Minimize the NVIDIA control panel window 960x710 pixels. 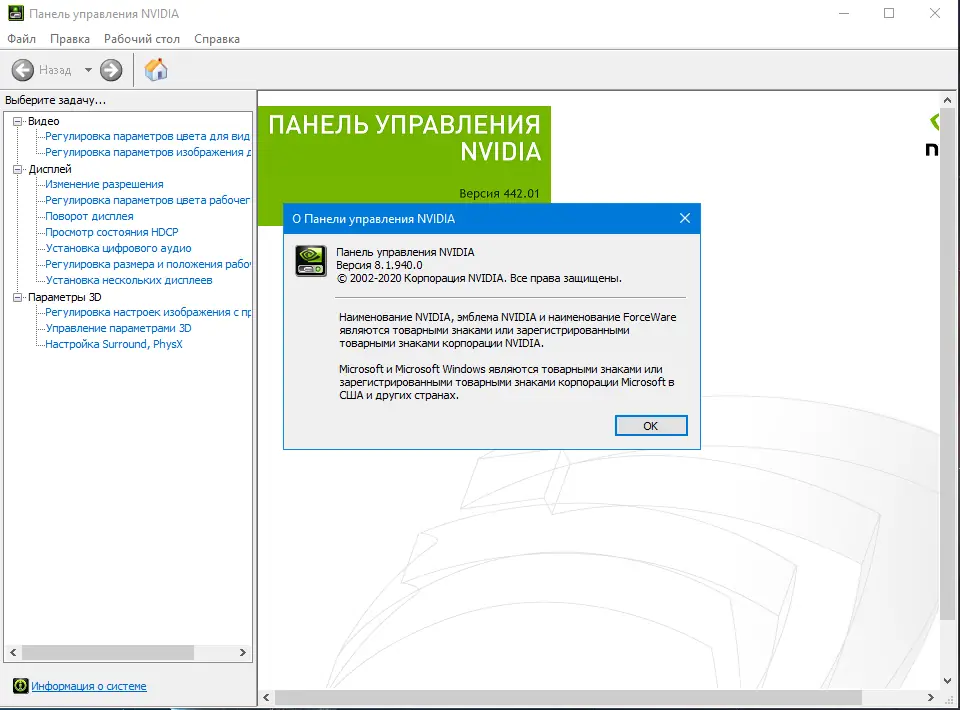(x=844, y=13)
